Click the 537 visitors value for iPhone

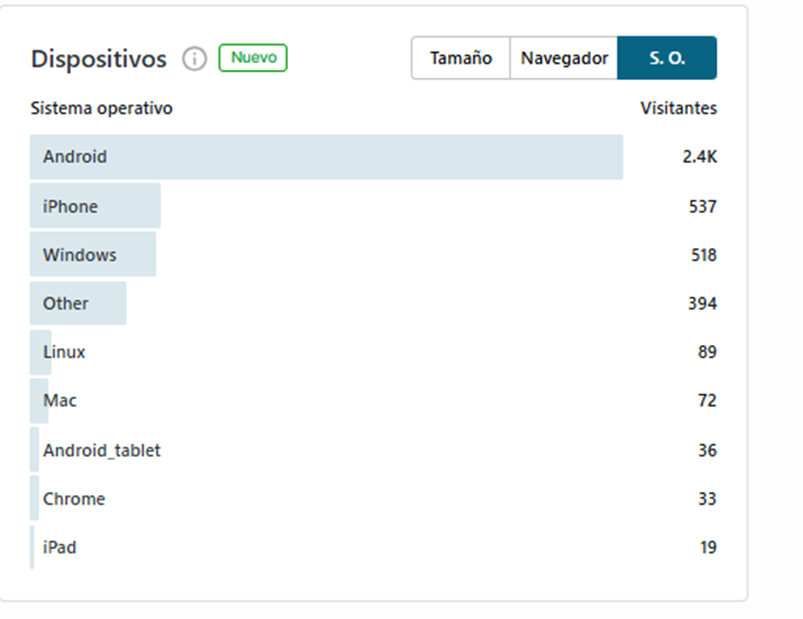(703, 206)
